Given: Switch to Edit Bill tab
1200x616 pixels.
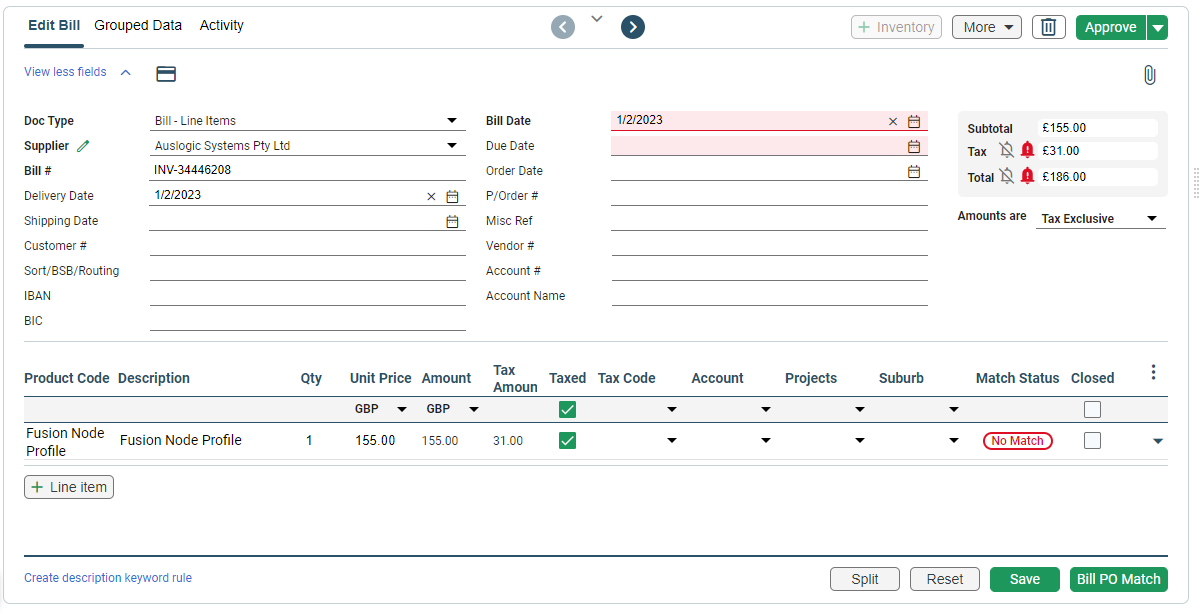Looking at the screenshot, I should coord(54,25).
